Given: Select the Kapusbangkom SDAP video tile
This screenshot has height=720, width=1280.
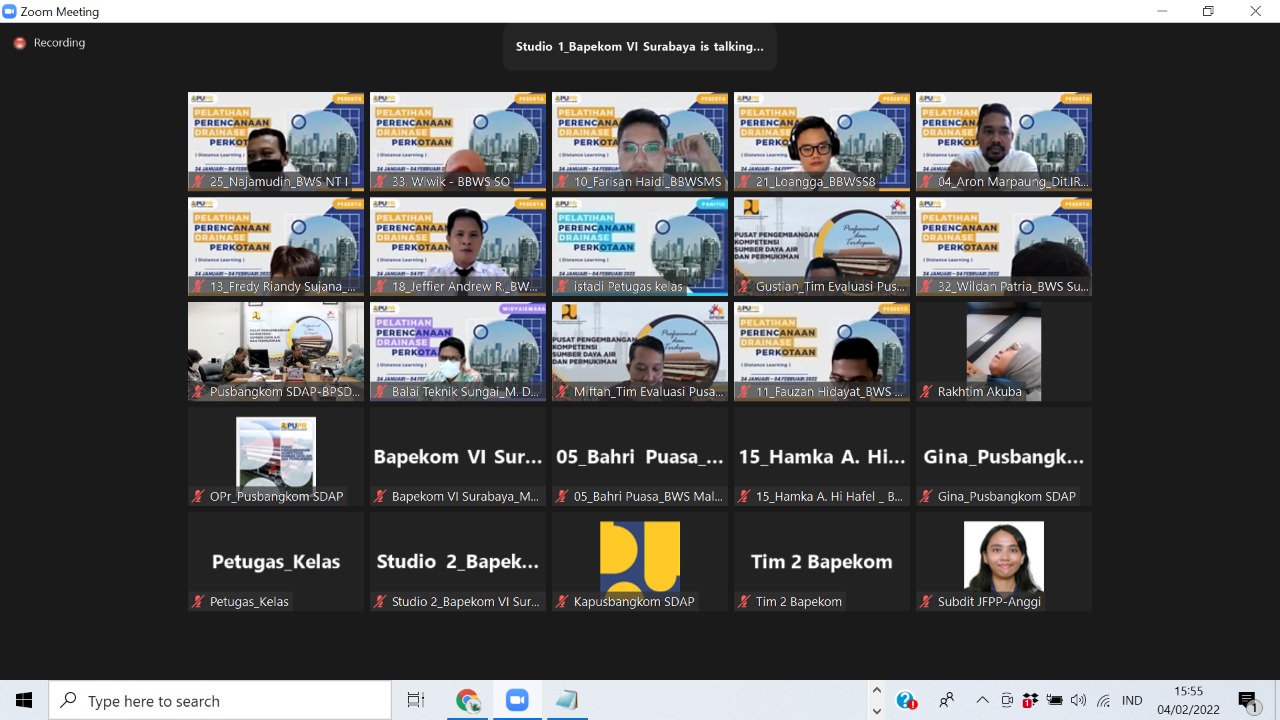Looking at the screenshot, I should click(640, 561).
